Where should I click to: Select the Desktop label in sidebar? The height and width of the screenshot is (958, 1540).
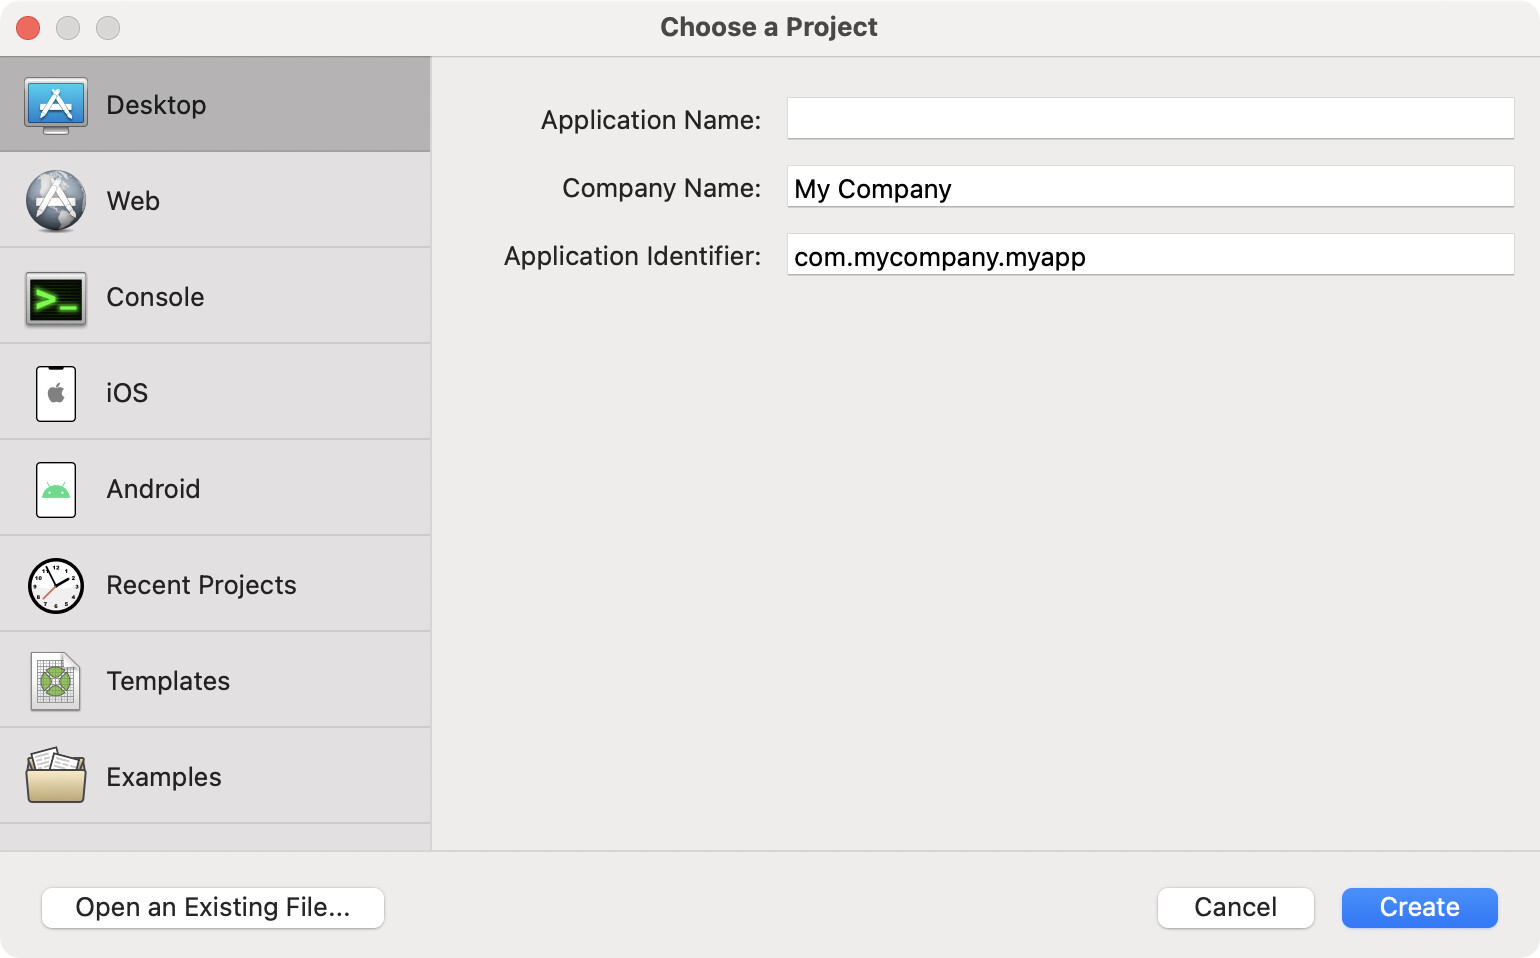[156, 105]
